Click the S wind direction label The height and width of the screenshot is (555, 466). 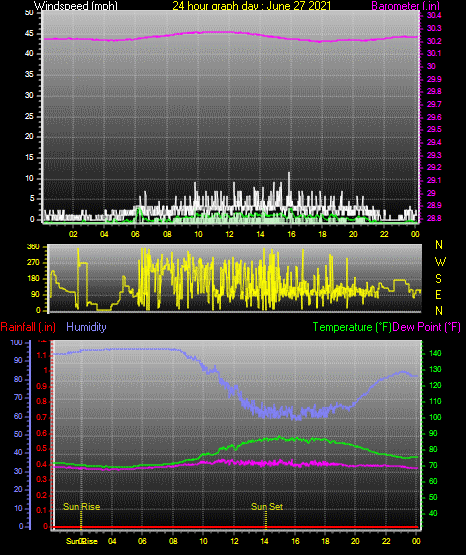[438, 279]
